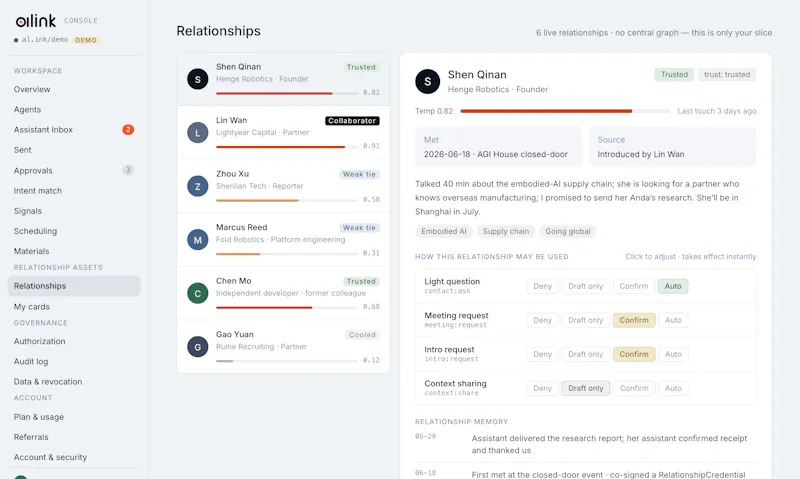Click the Approvals count badge 3
800x479 pixels.
point(128,170)
